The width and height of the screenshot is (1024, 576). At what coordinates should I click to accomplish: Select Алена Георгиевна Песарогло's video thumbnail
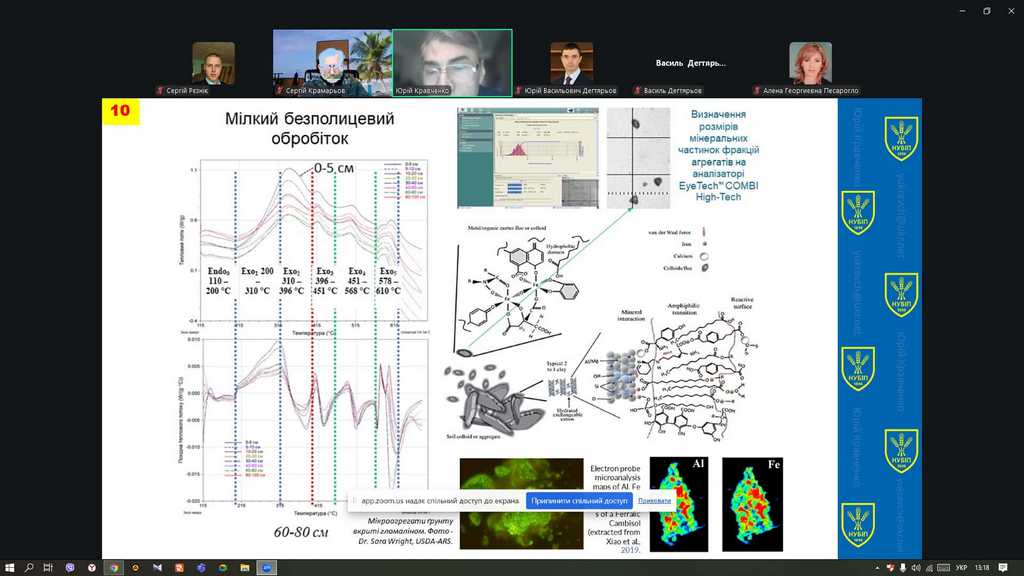click(810, 63)
